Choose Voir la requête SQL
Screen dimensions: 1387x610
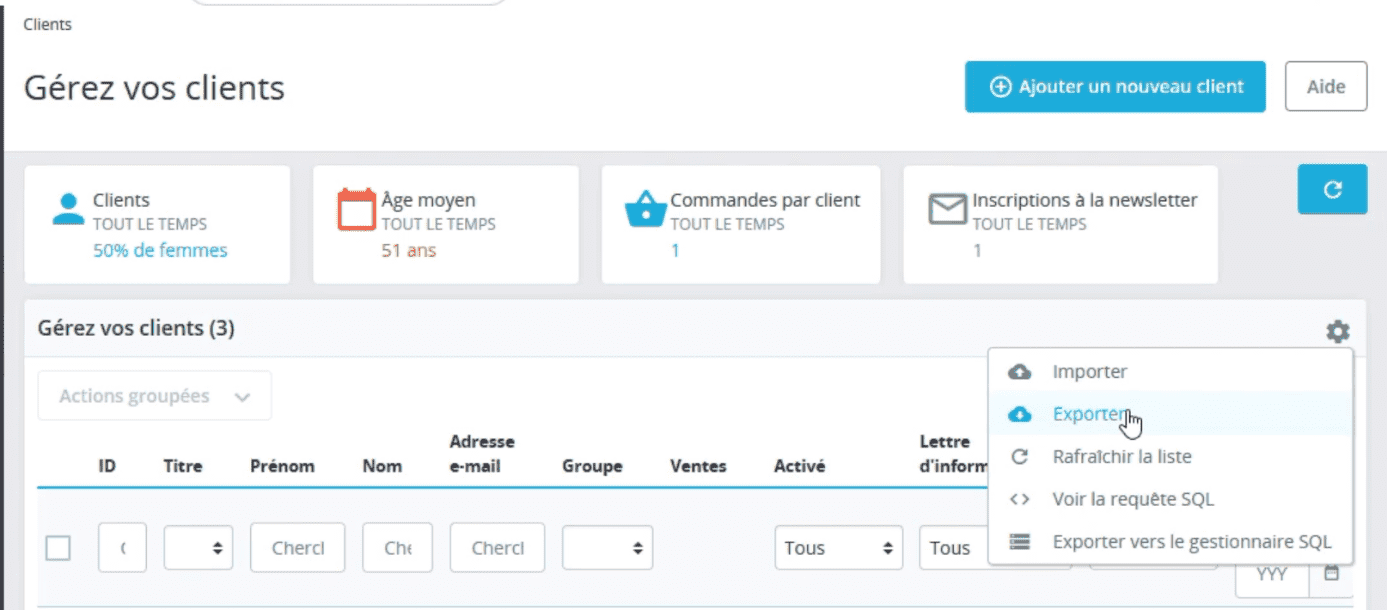(x=1170, y=499)
